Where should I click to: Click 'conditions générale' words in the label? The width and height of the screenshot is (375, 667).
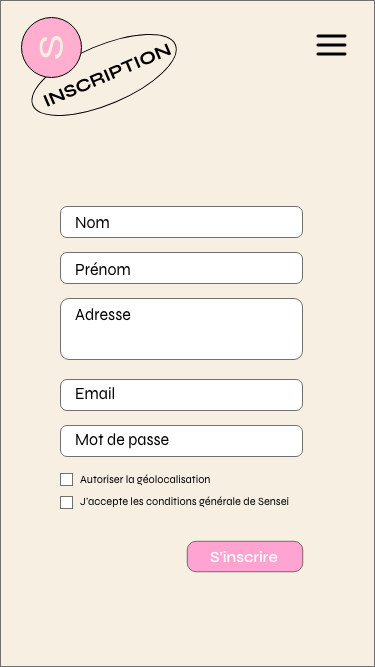(193, 502)
